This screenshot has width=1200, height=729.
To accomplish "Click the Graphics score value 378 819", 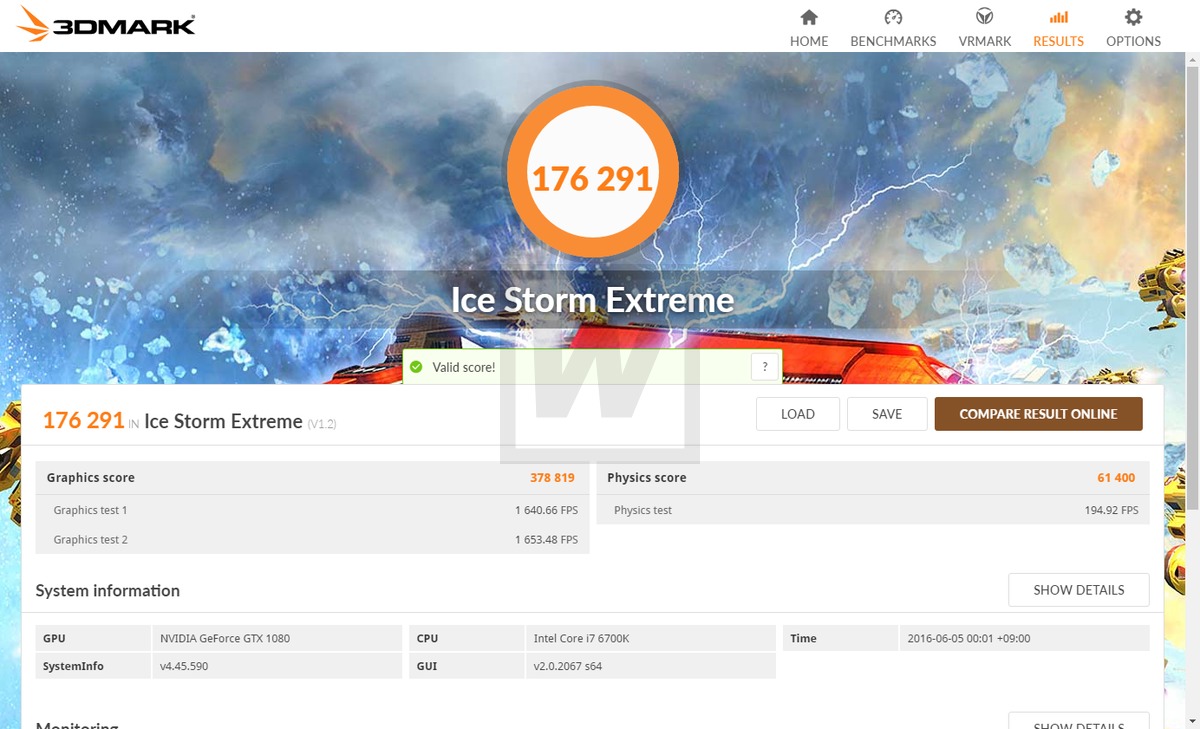I will click(x=554, y=478).
